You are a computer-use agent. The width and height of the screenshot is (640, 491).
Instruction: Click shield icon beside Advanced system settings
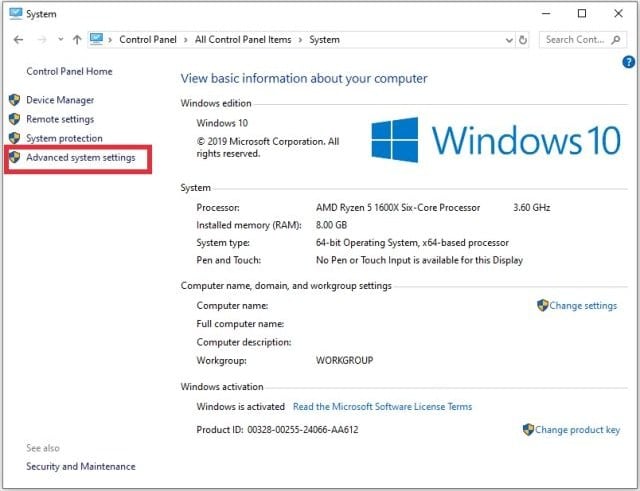tap(14, 157)
